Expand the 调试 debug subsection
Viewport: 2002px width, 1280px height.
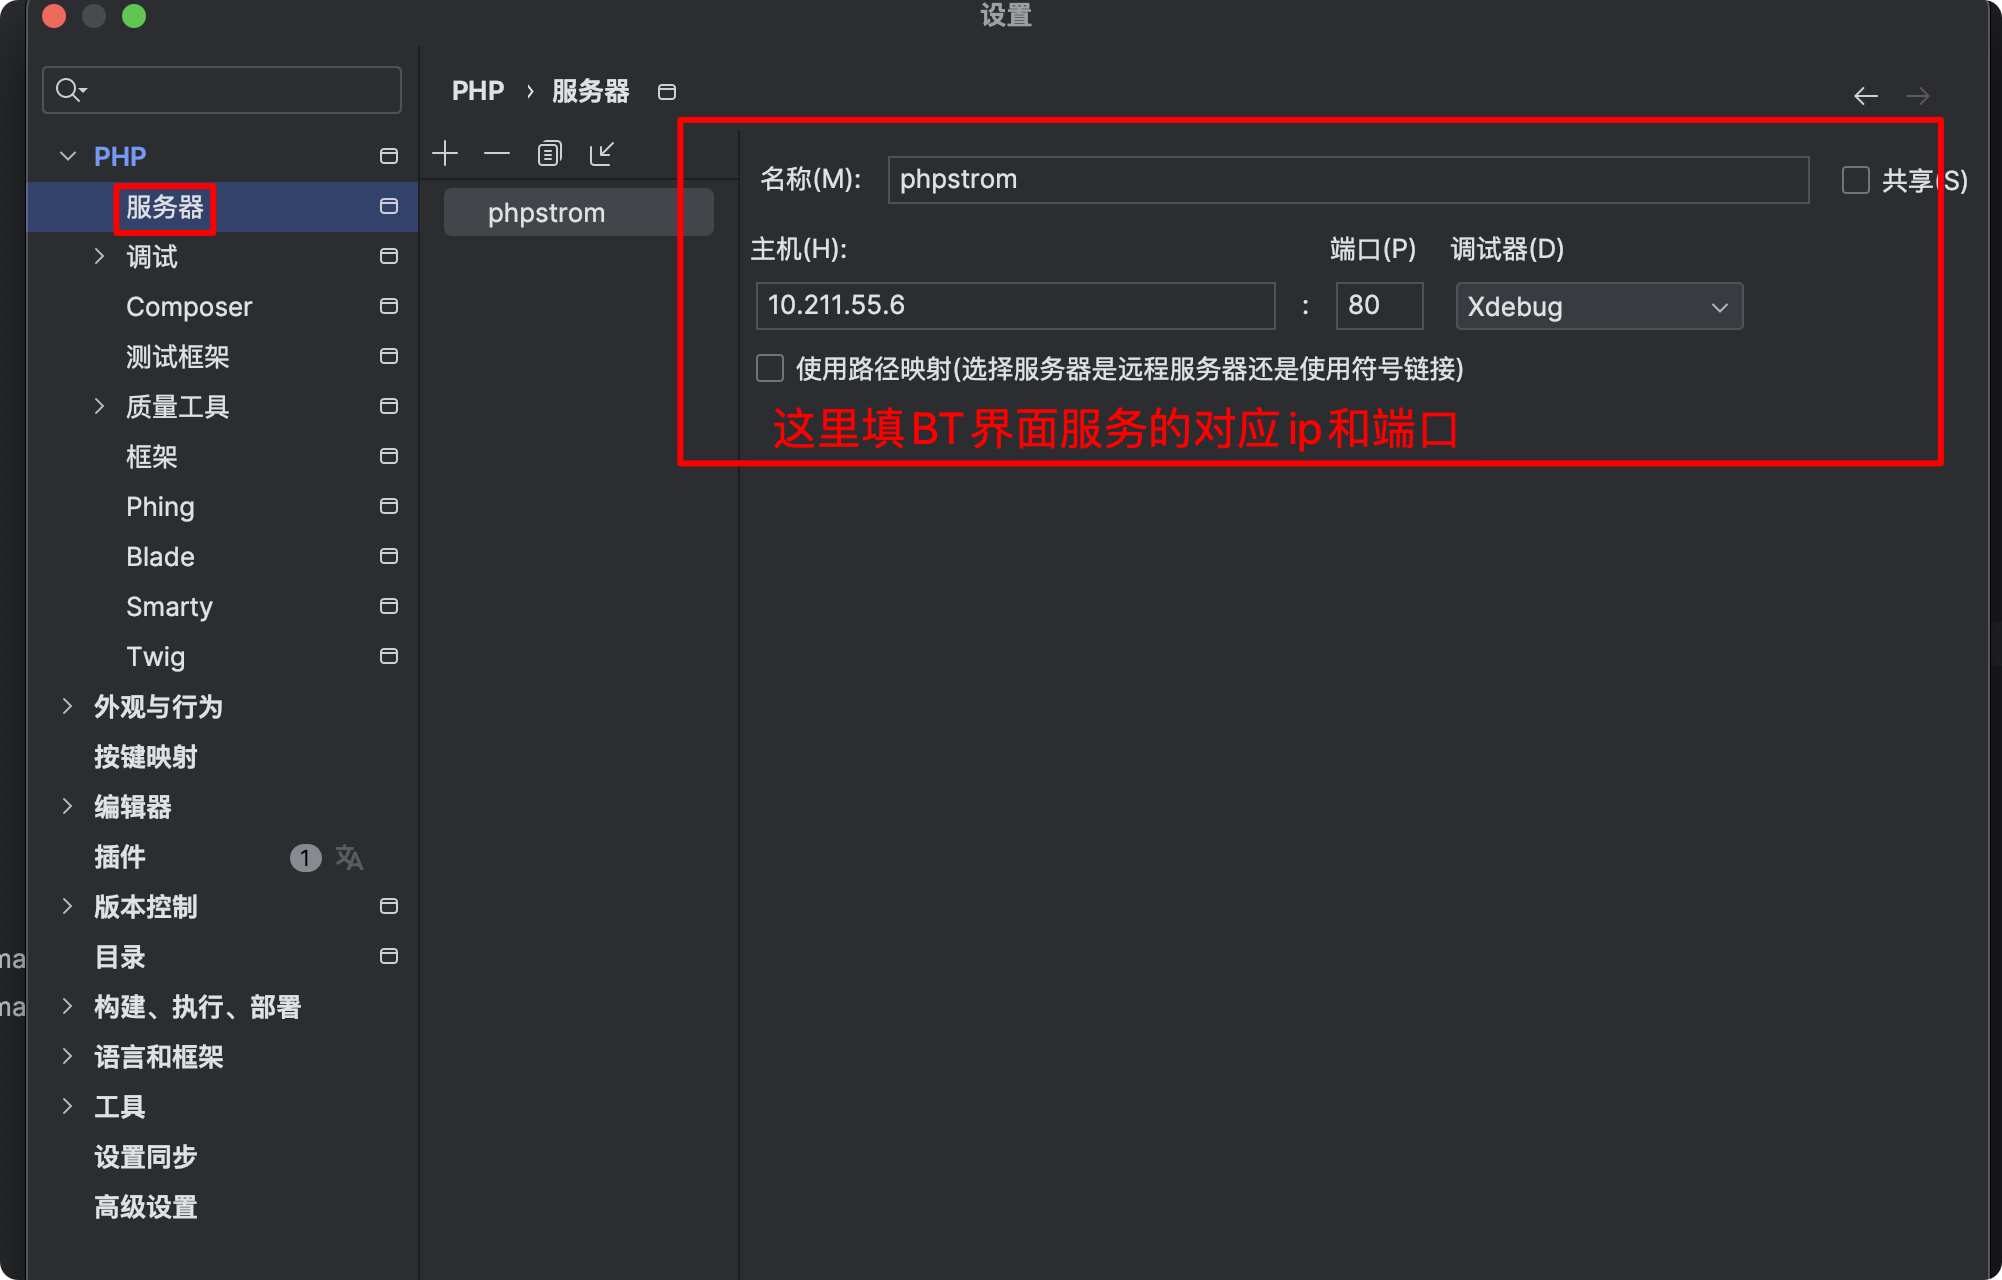[x=99, y=256]
